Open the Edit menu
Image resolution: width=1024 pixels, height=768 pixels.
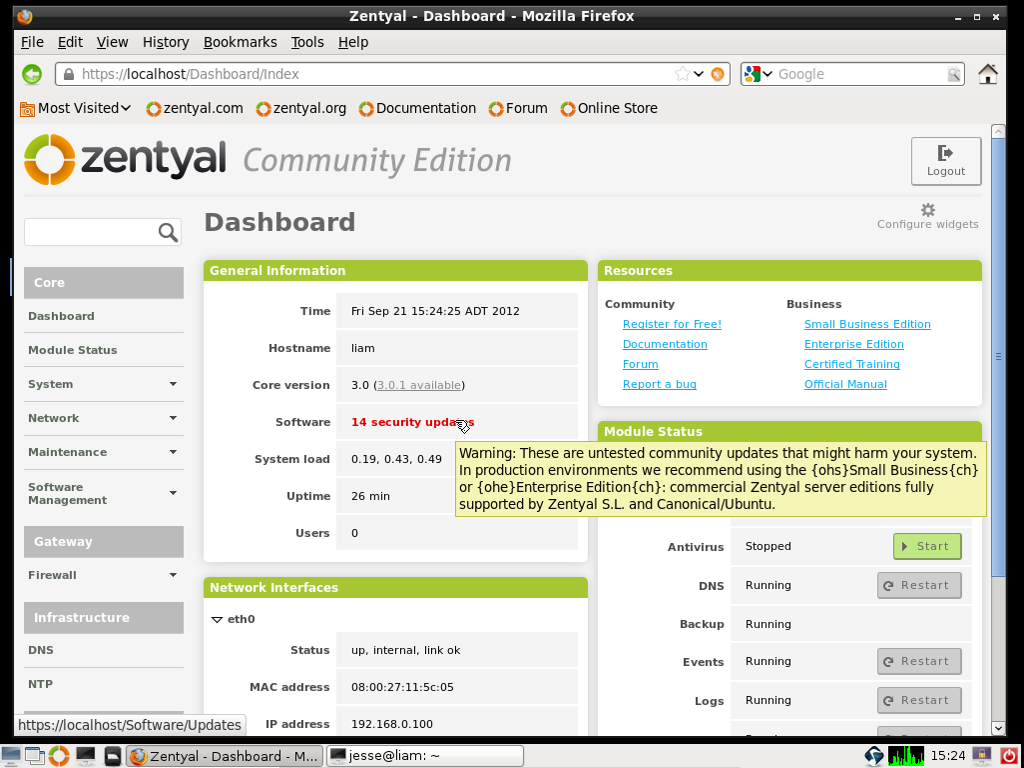point(70,42)
